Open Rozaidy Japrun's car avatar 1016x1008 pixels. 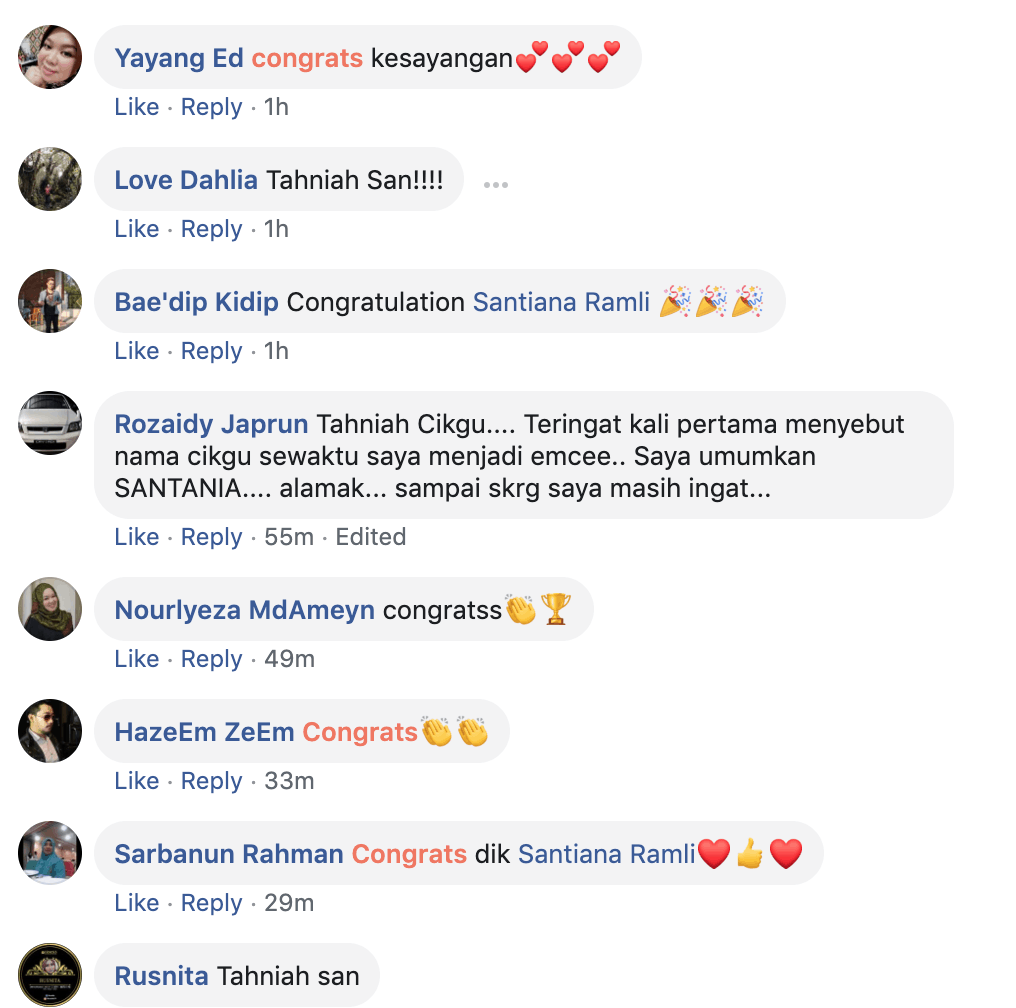(50, 423)
